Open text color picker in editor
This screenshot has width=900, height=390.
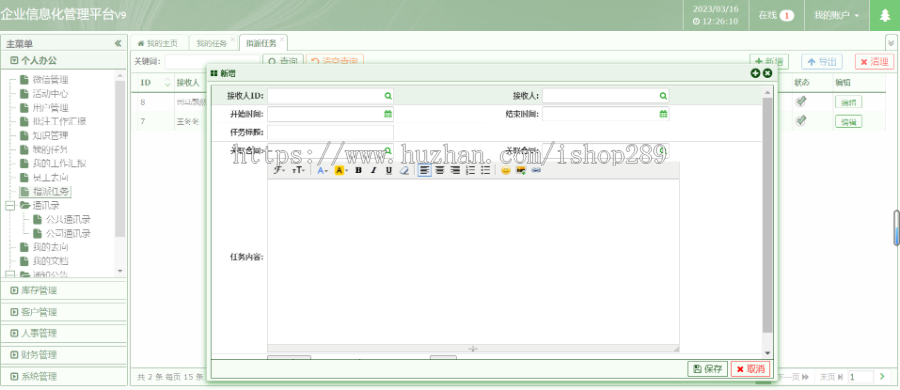322,170
